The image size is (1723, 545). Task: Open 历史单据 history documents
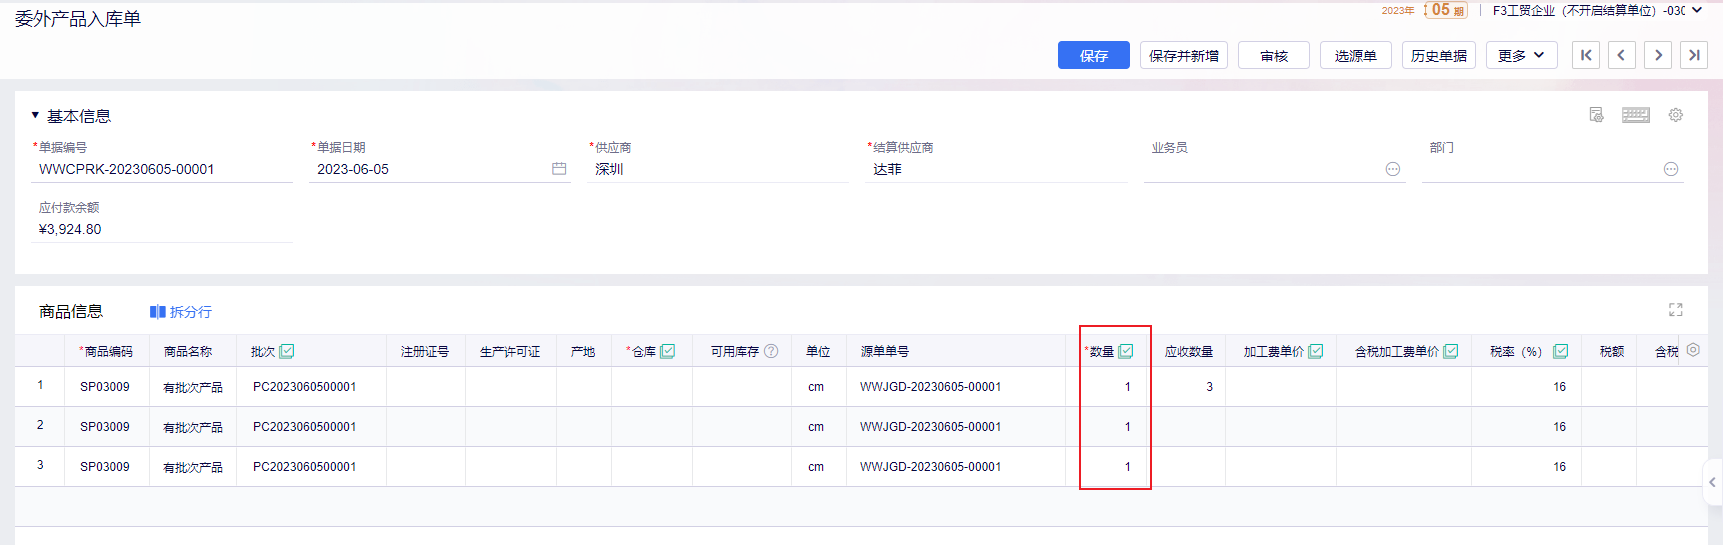pyautogui.click(x=1438, y=55)
